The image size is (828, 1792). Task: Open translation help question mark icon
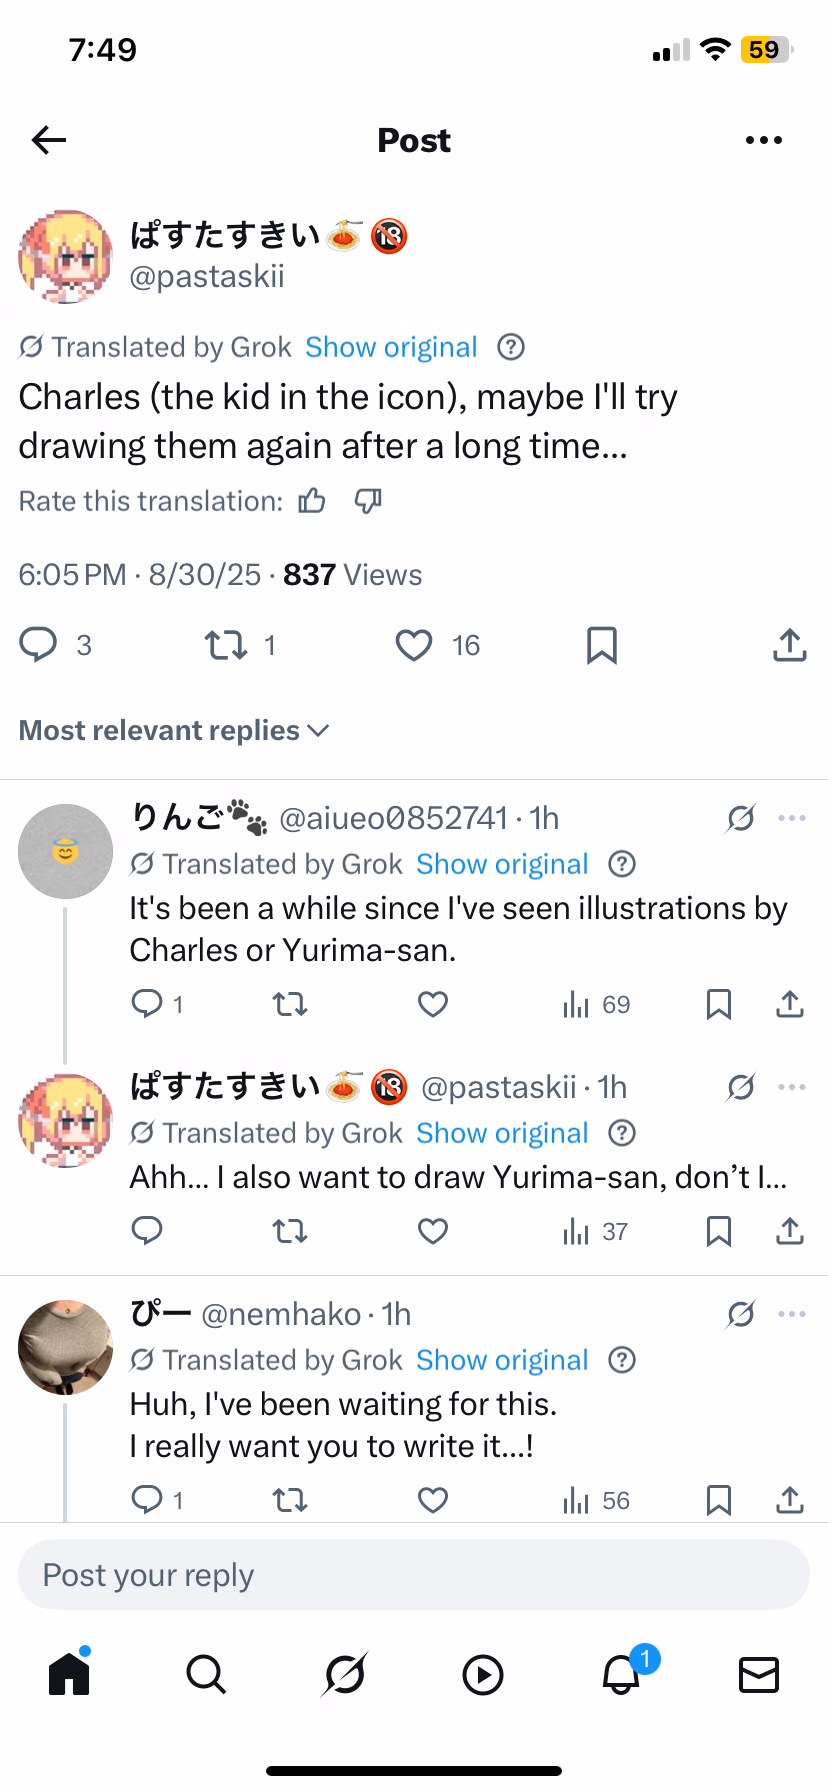pyautogui.click(x=511, y=347)
